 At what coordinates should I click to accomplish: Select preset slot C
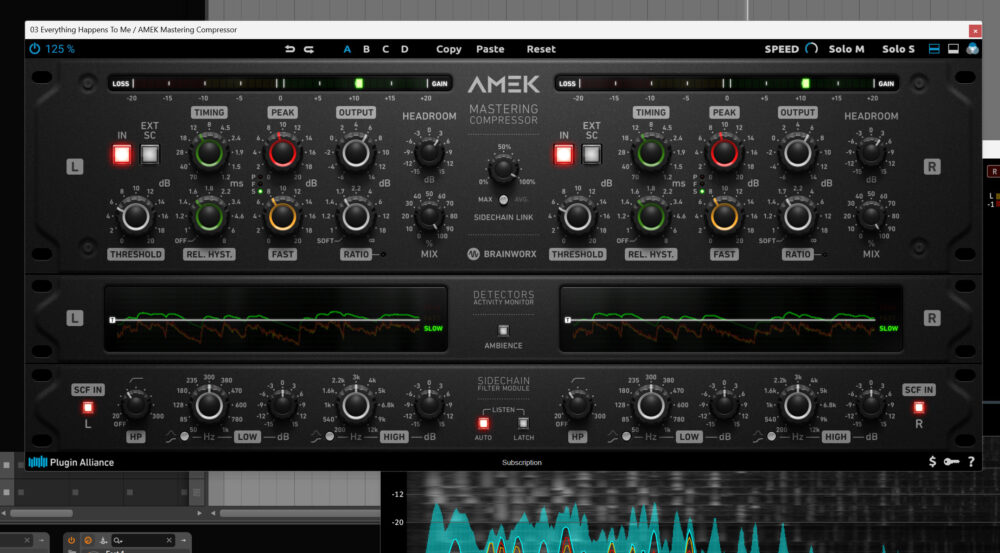coord(385,49)
